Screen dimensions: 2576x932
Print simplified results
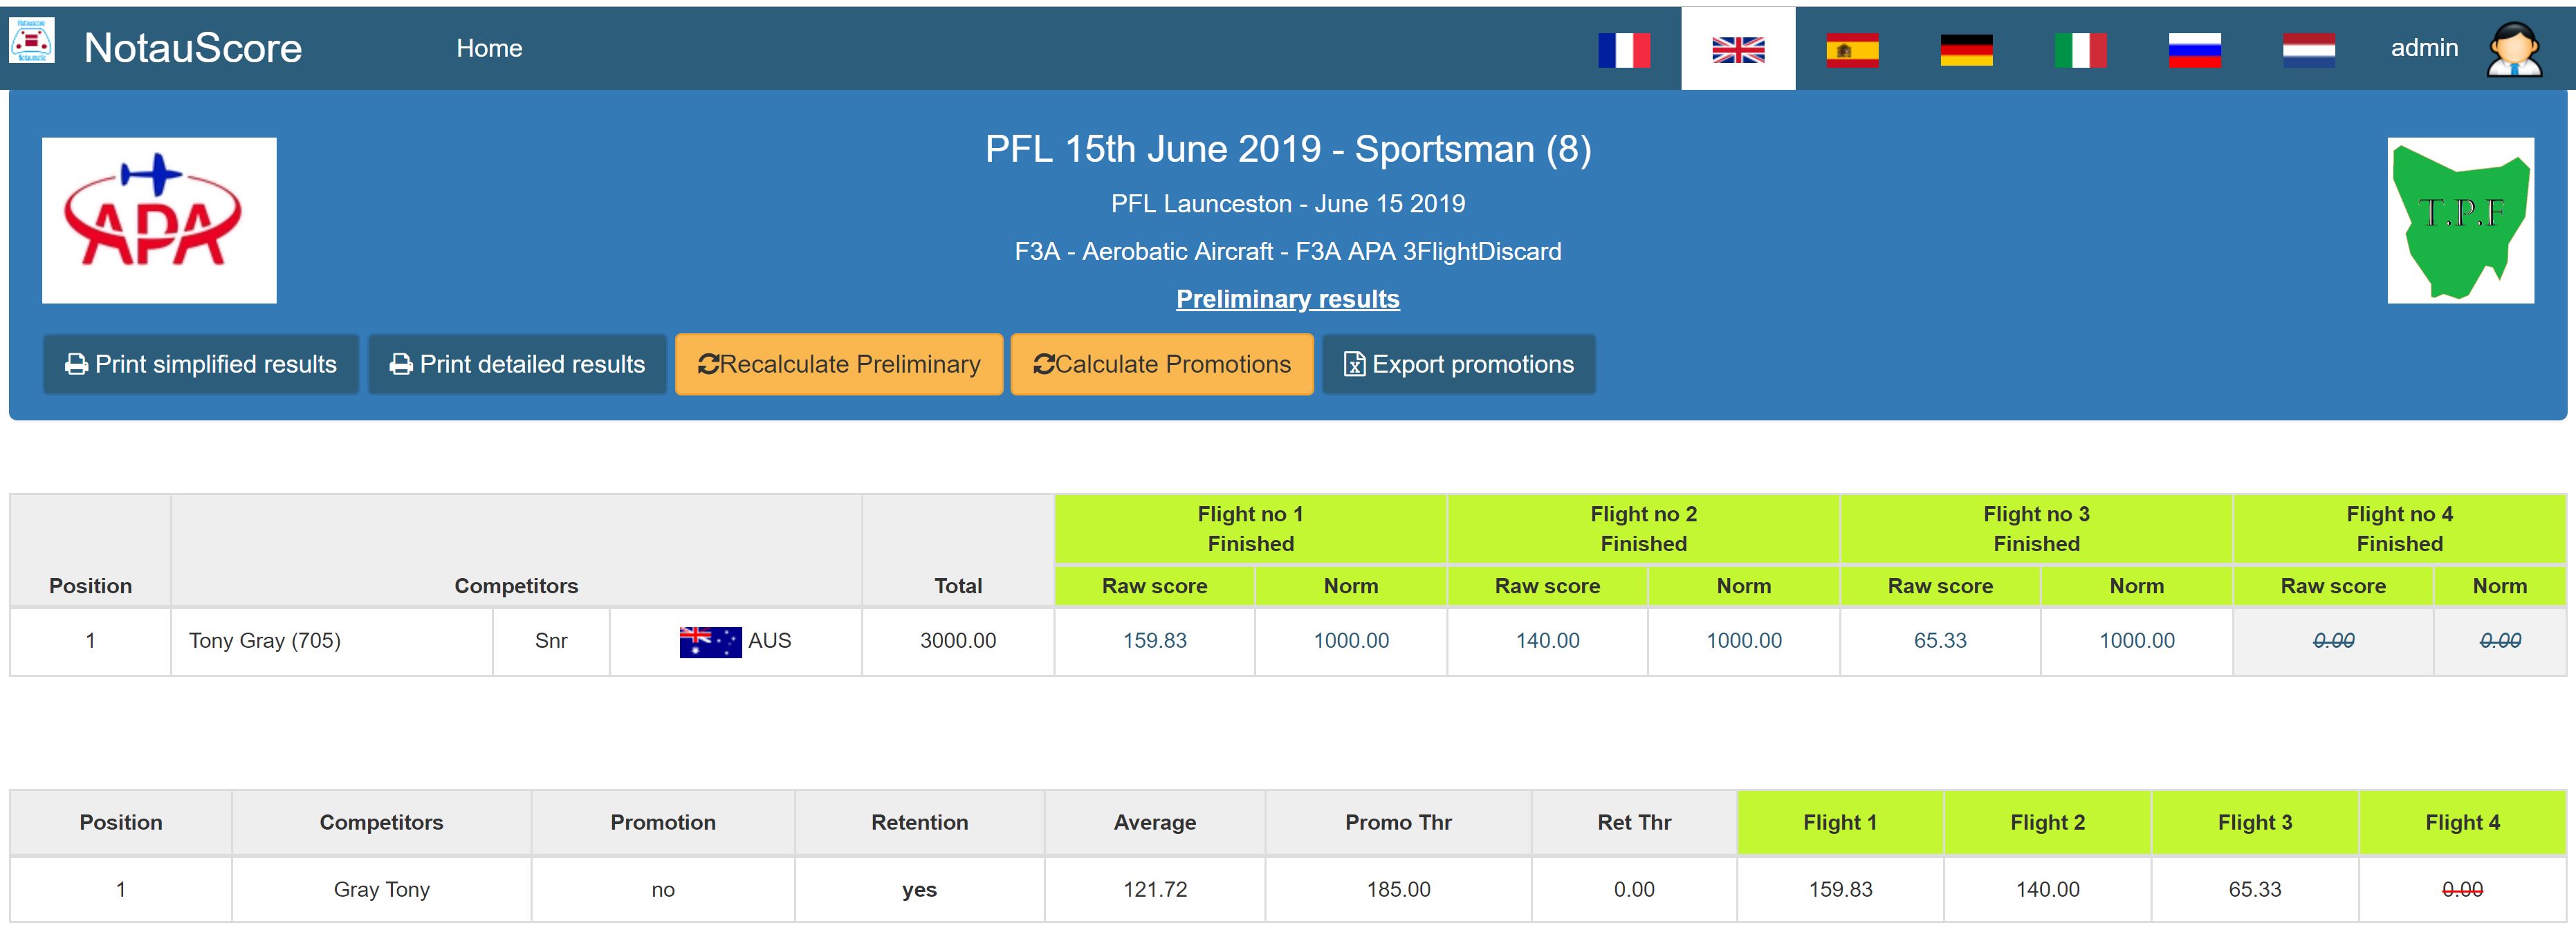pyautogui.click(x=201, y=364)
